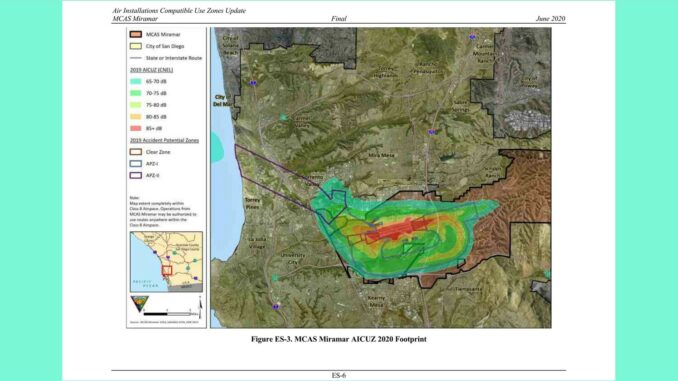Click the 75-80 dB light green swatch
This screenshot has width=678, height=381.
(x=136, y=105)
